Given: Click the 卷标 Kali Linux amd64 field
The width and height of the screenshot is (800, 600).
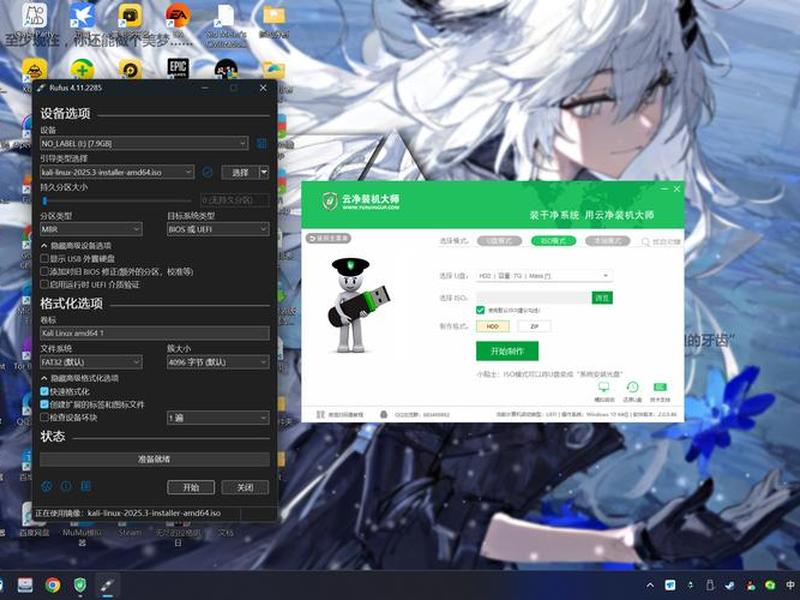Looking at the screenshot, I should [x=155, y=333].
